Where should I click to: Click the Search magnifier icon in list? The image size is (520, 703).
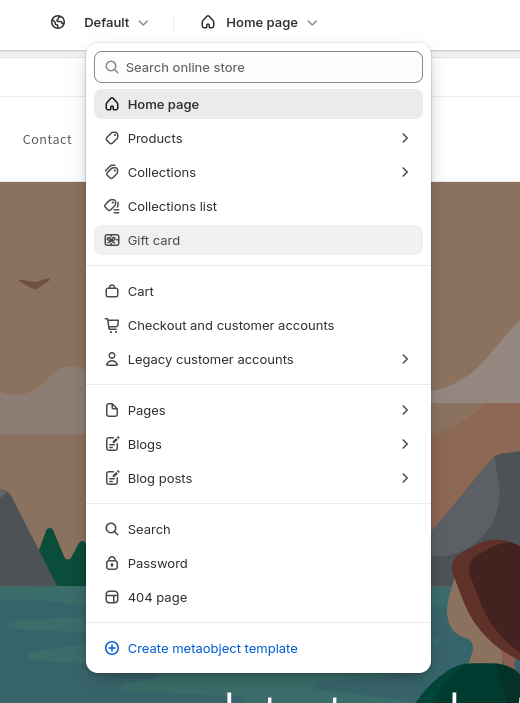point(112,529)
